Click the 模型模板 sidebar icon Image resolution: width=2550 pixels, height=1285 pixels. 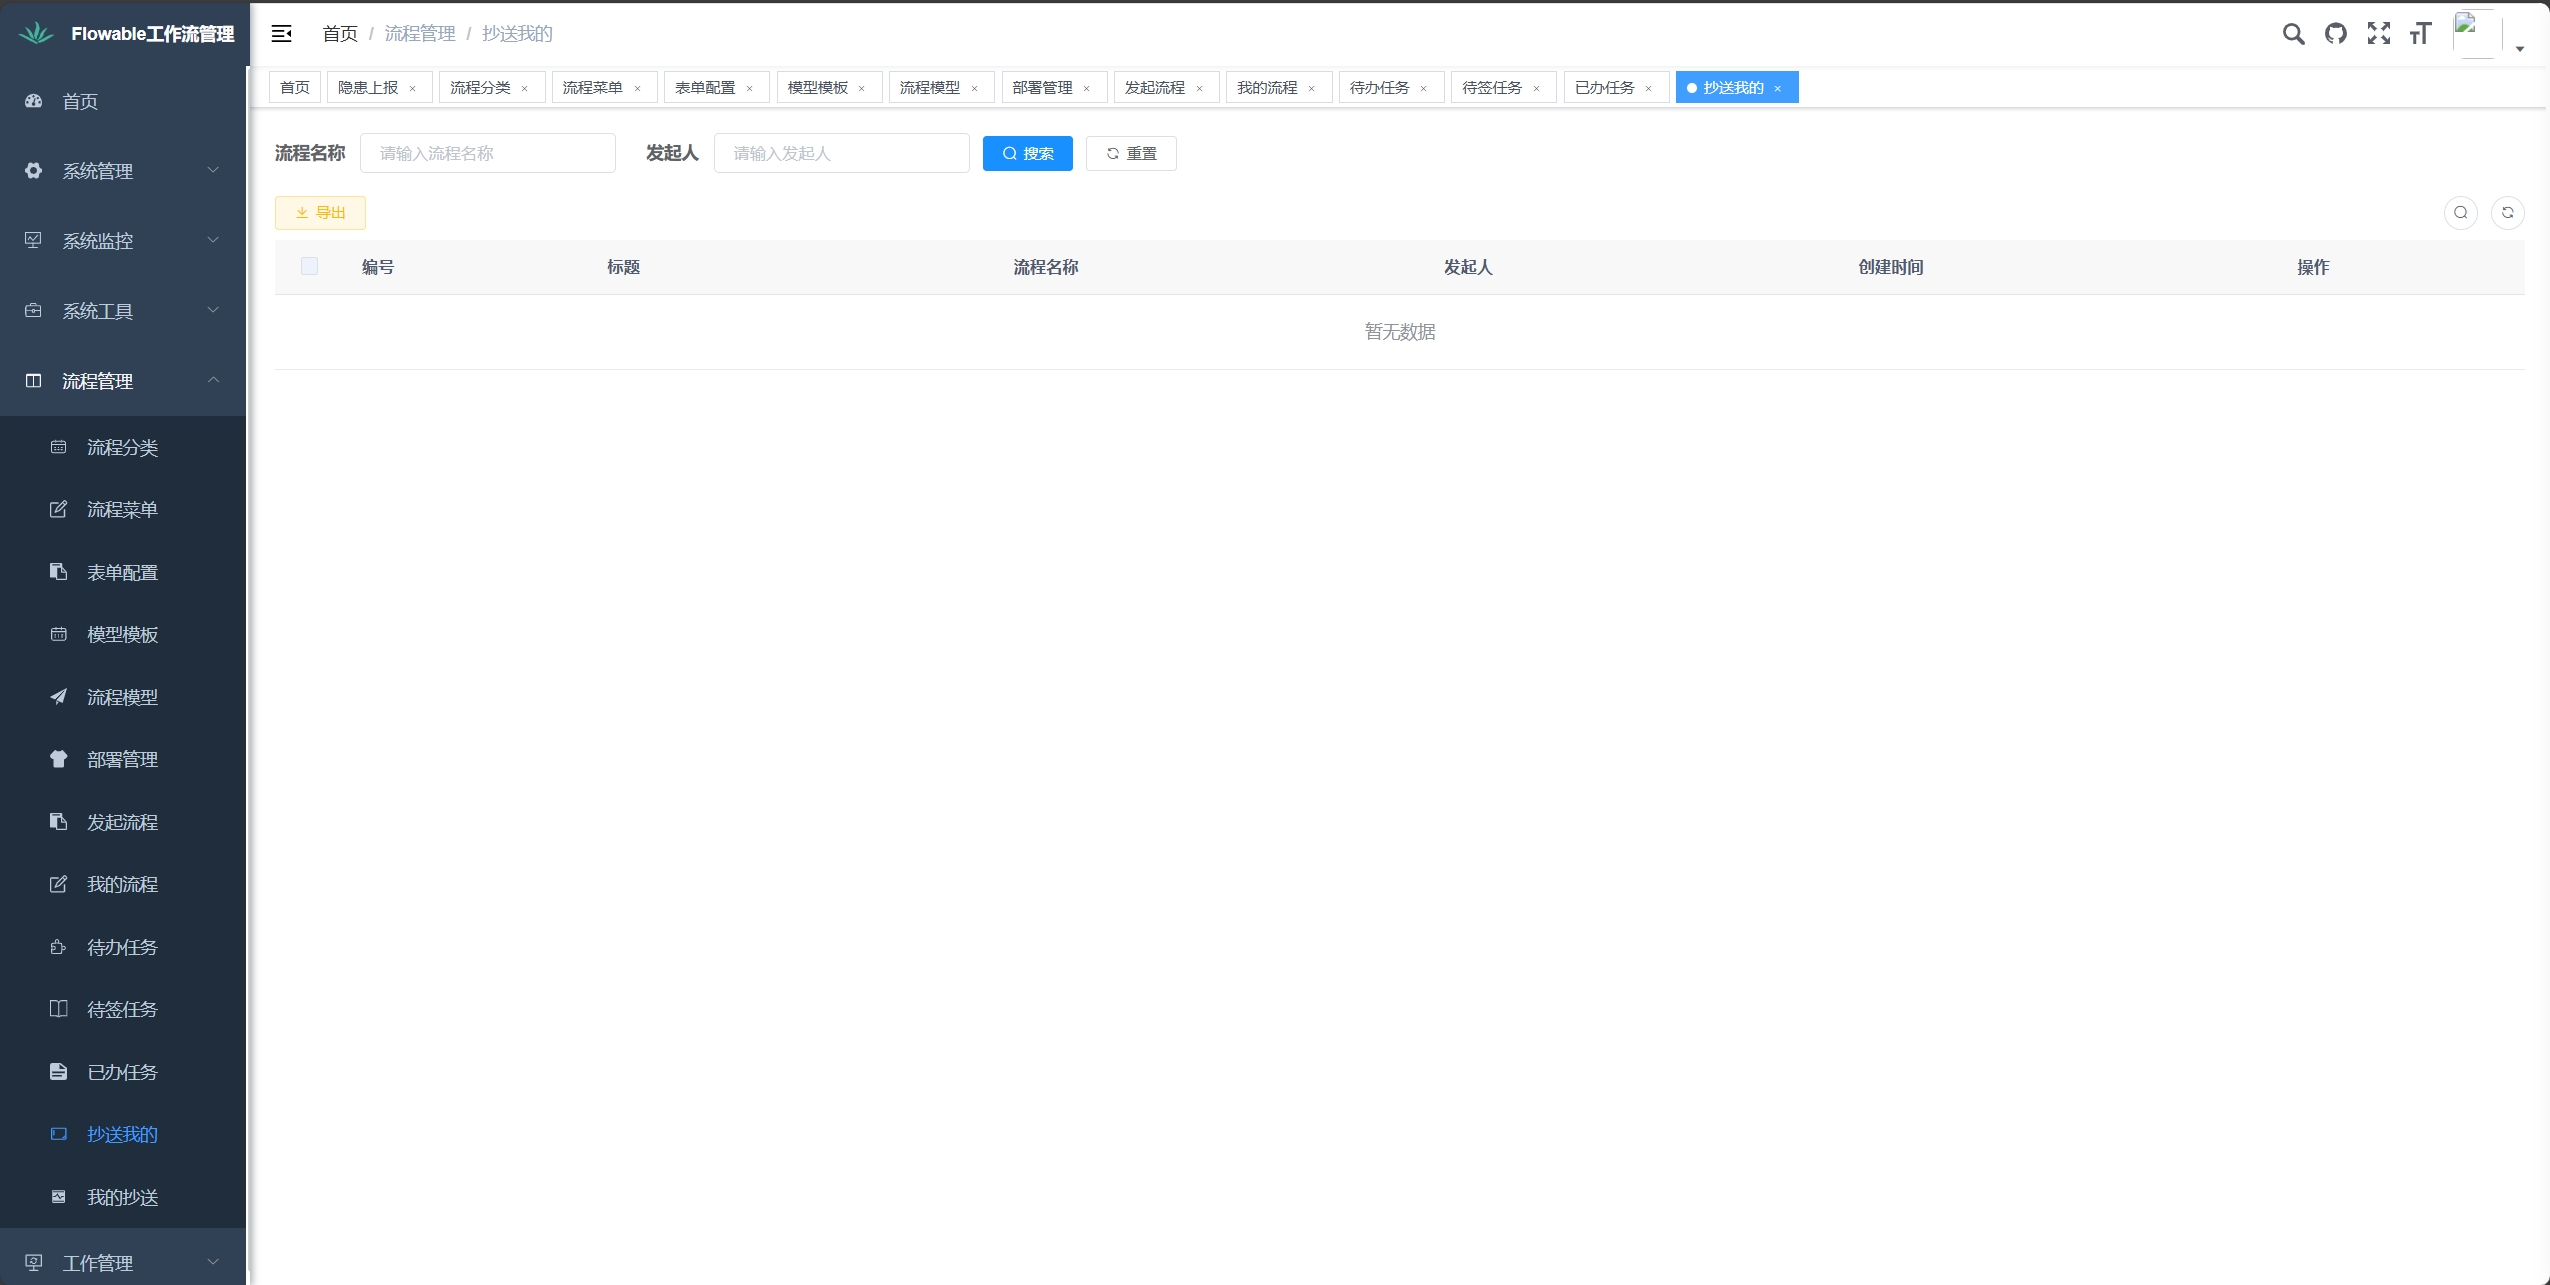point(59,635)
